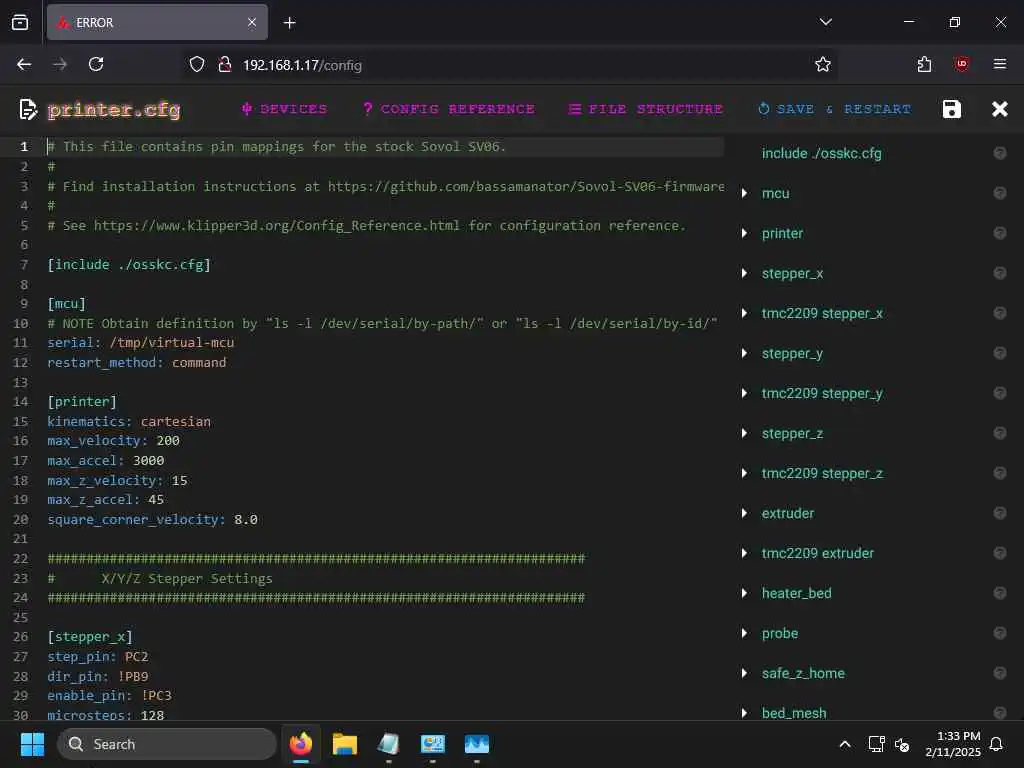Image resolution: width=1024 pixels, height=768 pixels.
Task: Open uBlock Origin extension icon
Action: click(x=961, y=64)
